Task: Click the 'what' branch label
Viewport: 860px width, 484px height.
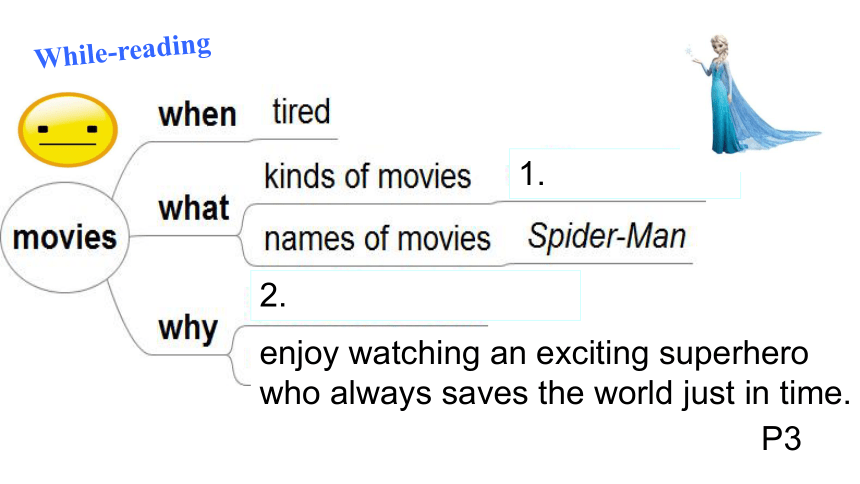Action: [194, 209]
